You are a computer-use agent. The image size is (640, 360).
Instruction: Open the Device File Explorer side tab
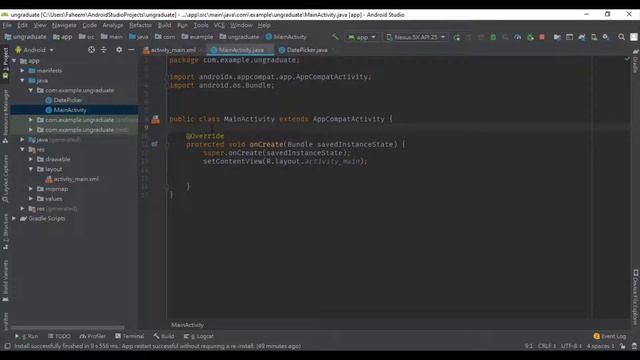[635, 297]
